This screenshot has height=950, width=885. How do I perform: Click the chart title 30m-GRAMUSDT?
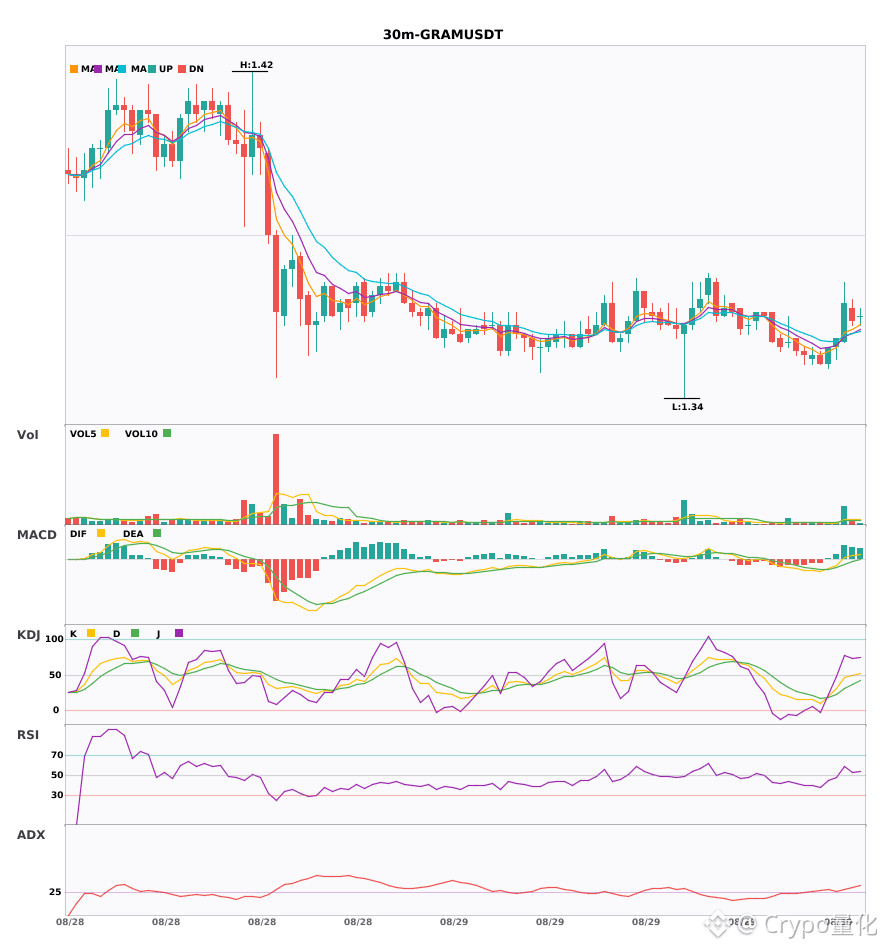[443, 35]
